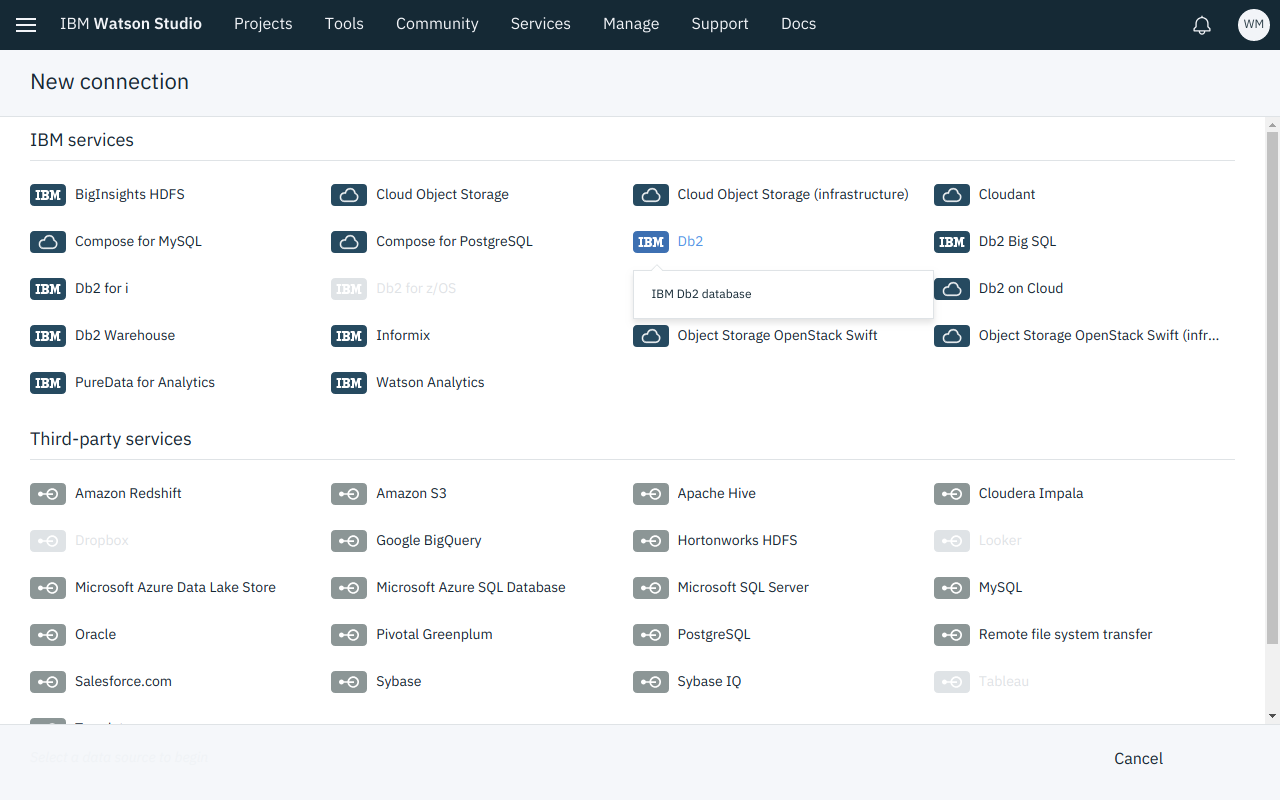Click the Compose for MySQL cloud icon
1280x800 pixels.
(x=48, y=242)
